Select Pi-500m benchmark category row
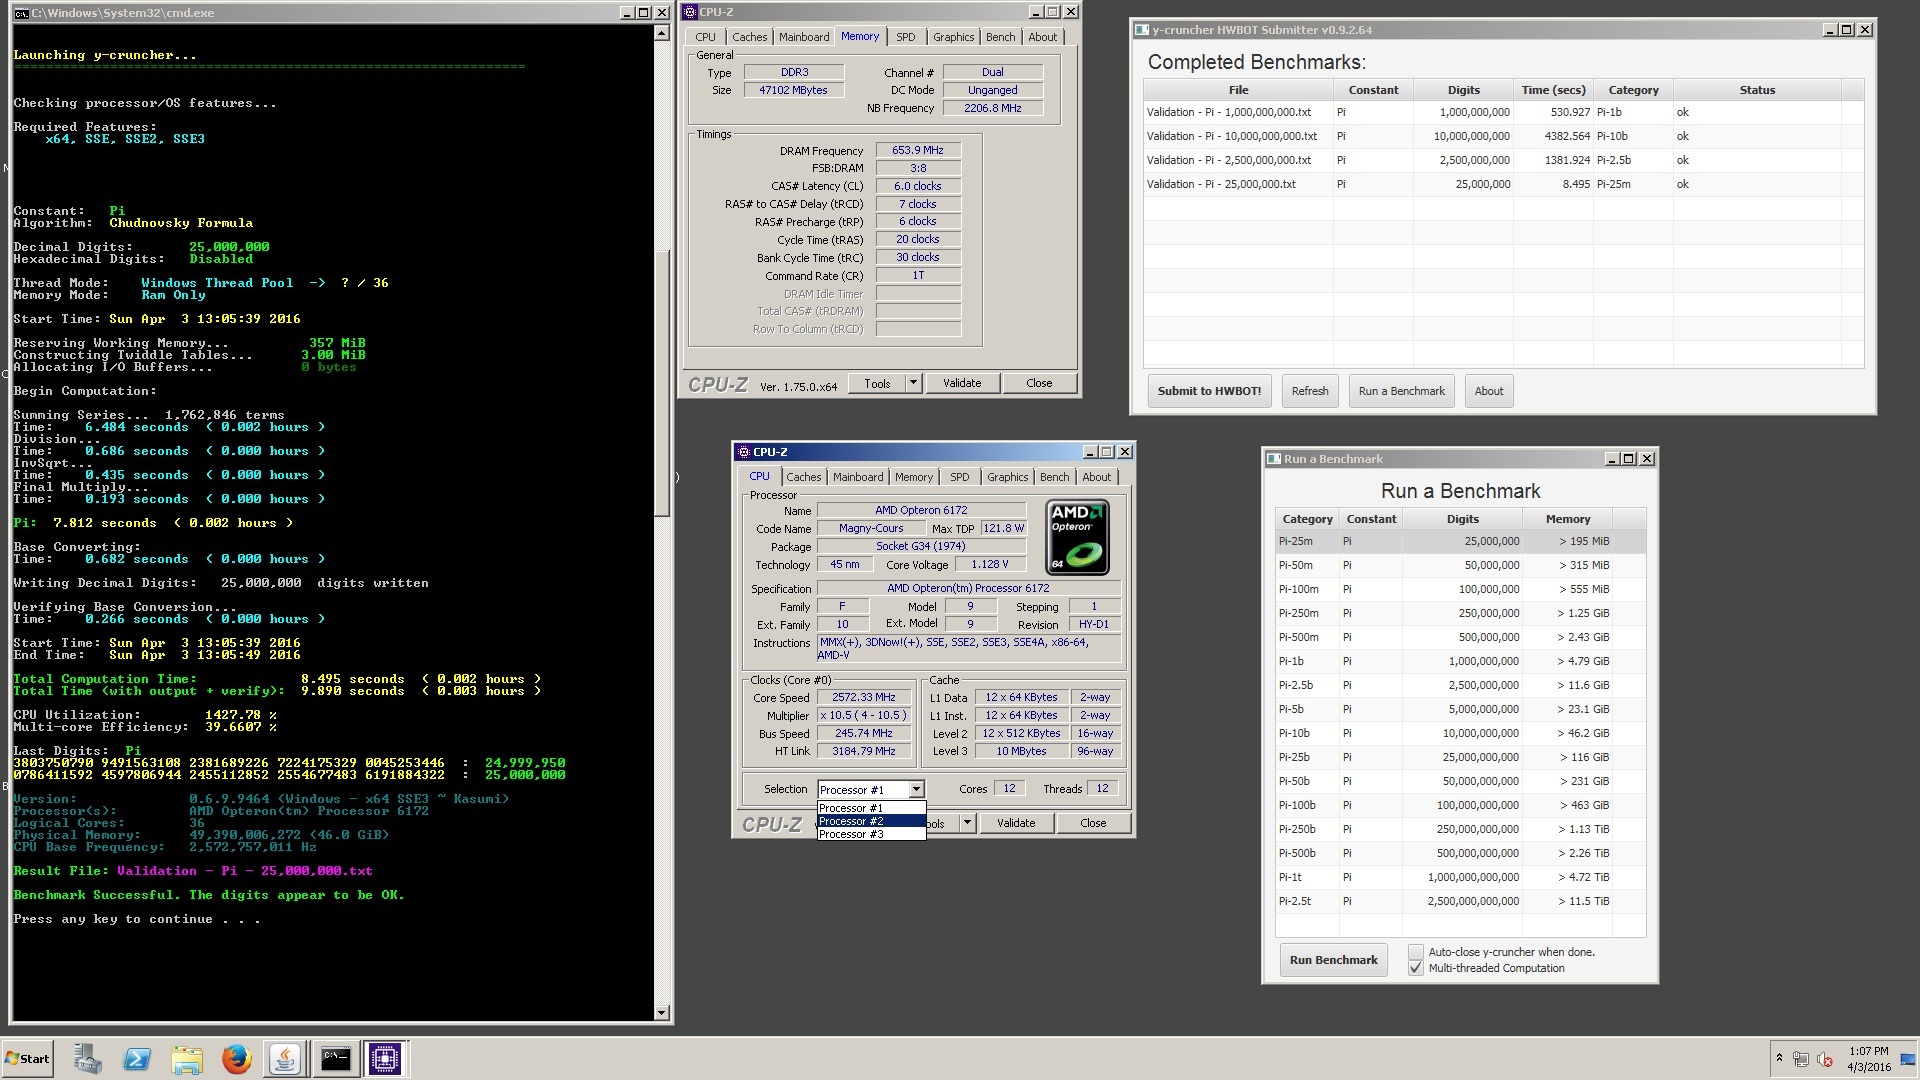 pos(1460,637)
